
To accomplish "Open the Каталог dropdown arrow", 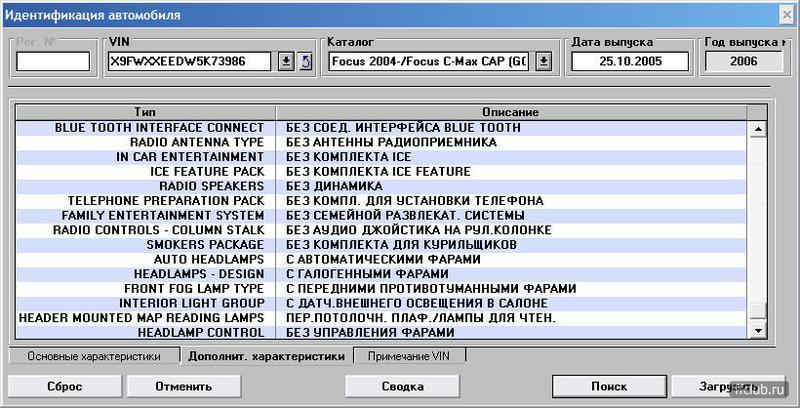I will [x=544, y=62].
